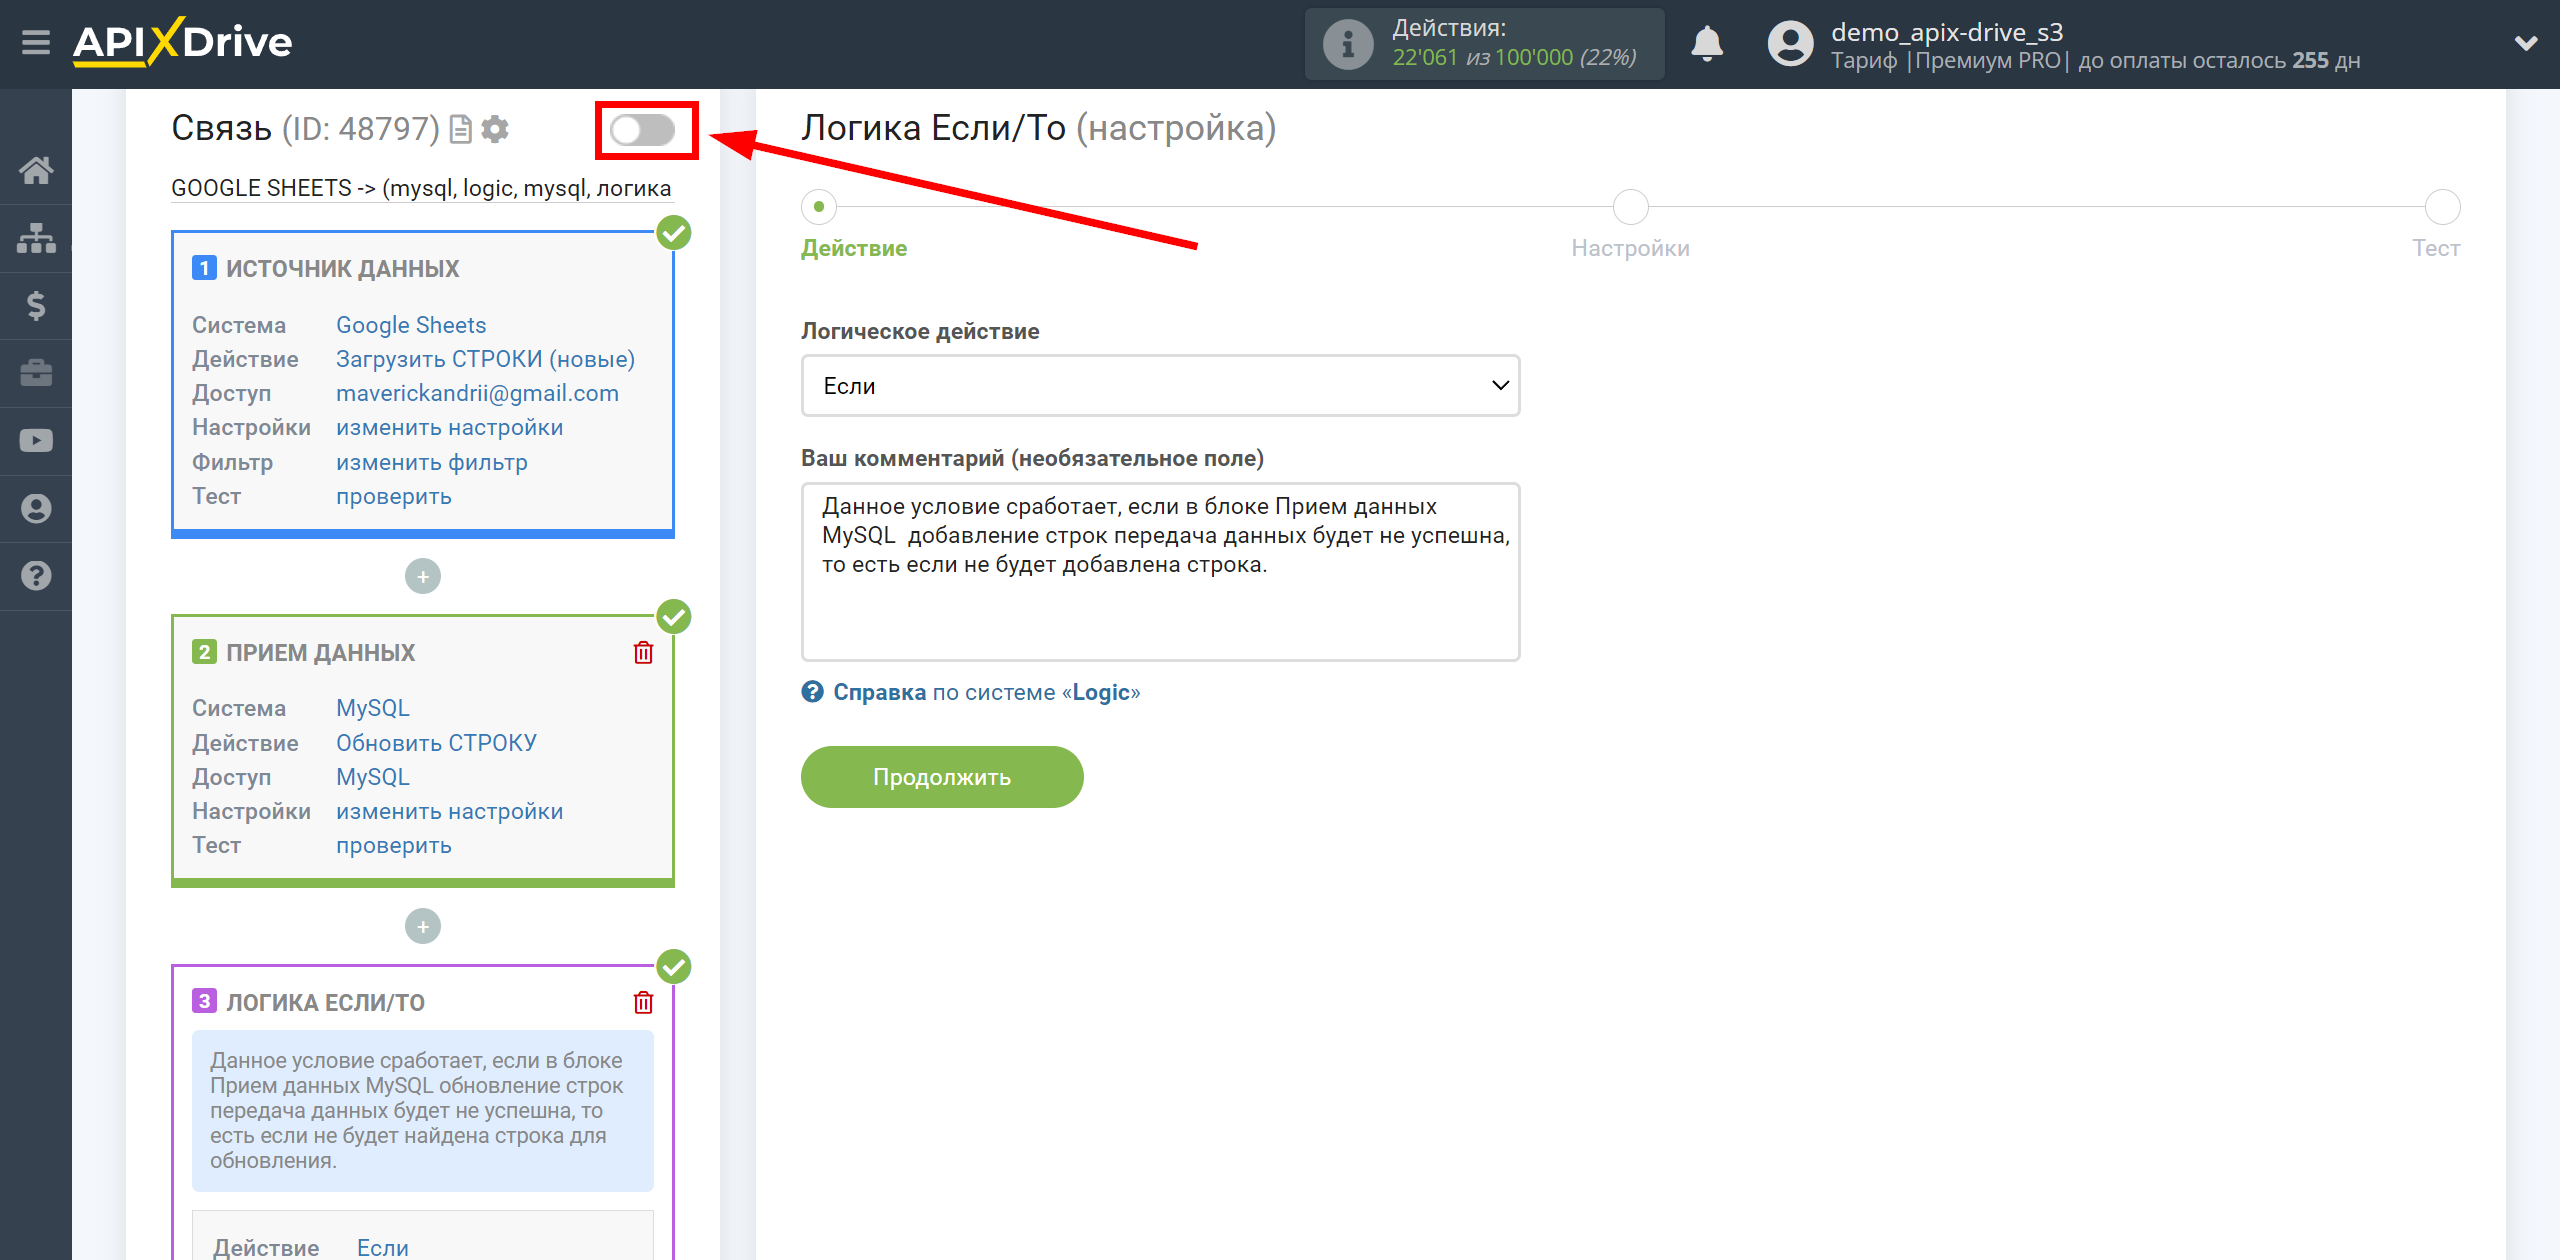Open the Google Sheets system link
The height and width of the screenshot is (1260, 2560).
pos(411,325)
